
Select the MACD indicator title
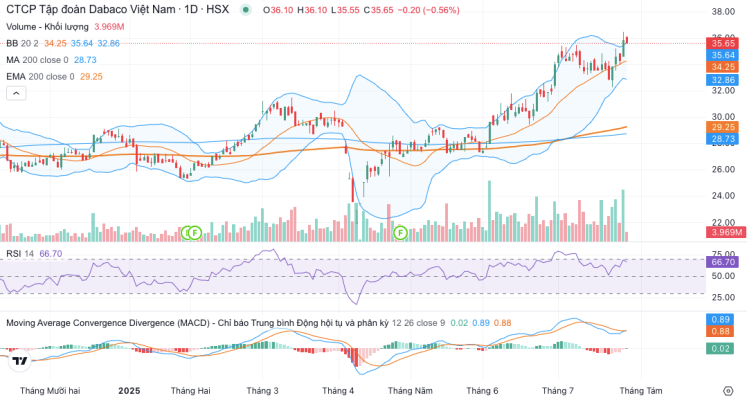pos(197,323)
